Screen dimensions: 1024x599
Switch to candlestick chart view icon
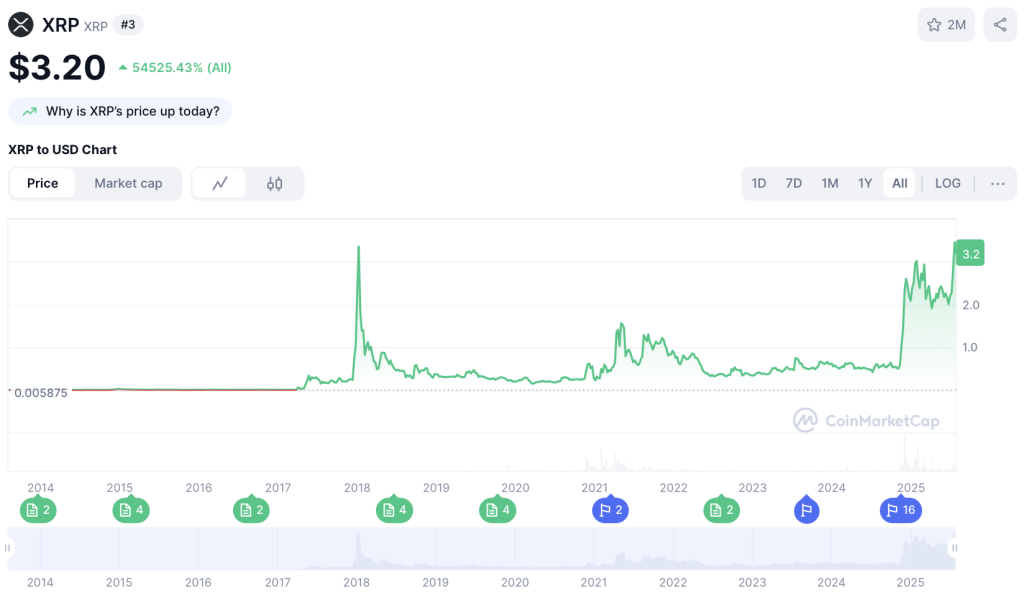click(x=274, y=184)
